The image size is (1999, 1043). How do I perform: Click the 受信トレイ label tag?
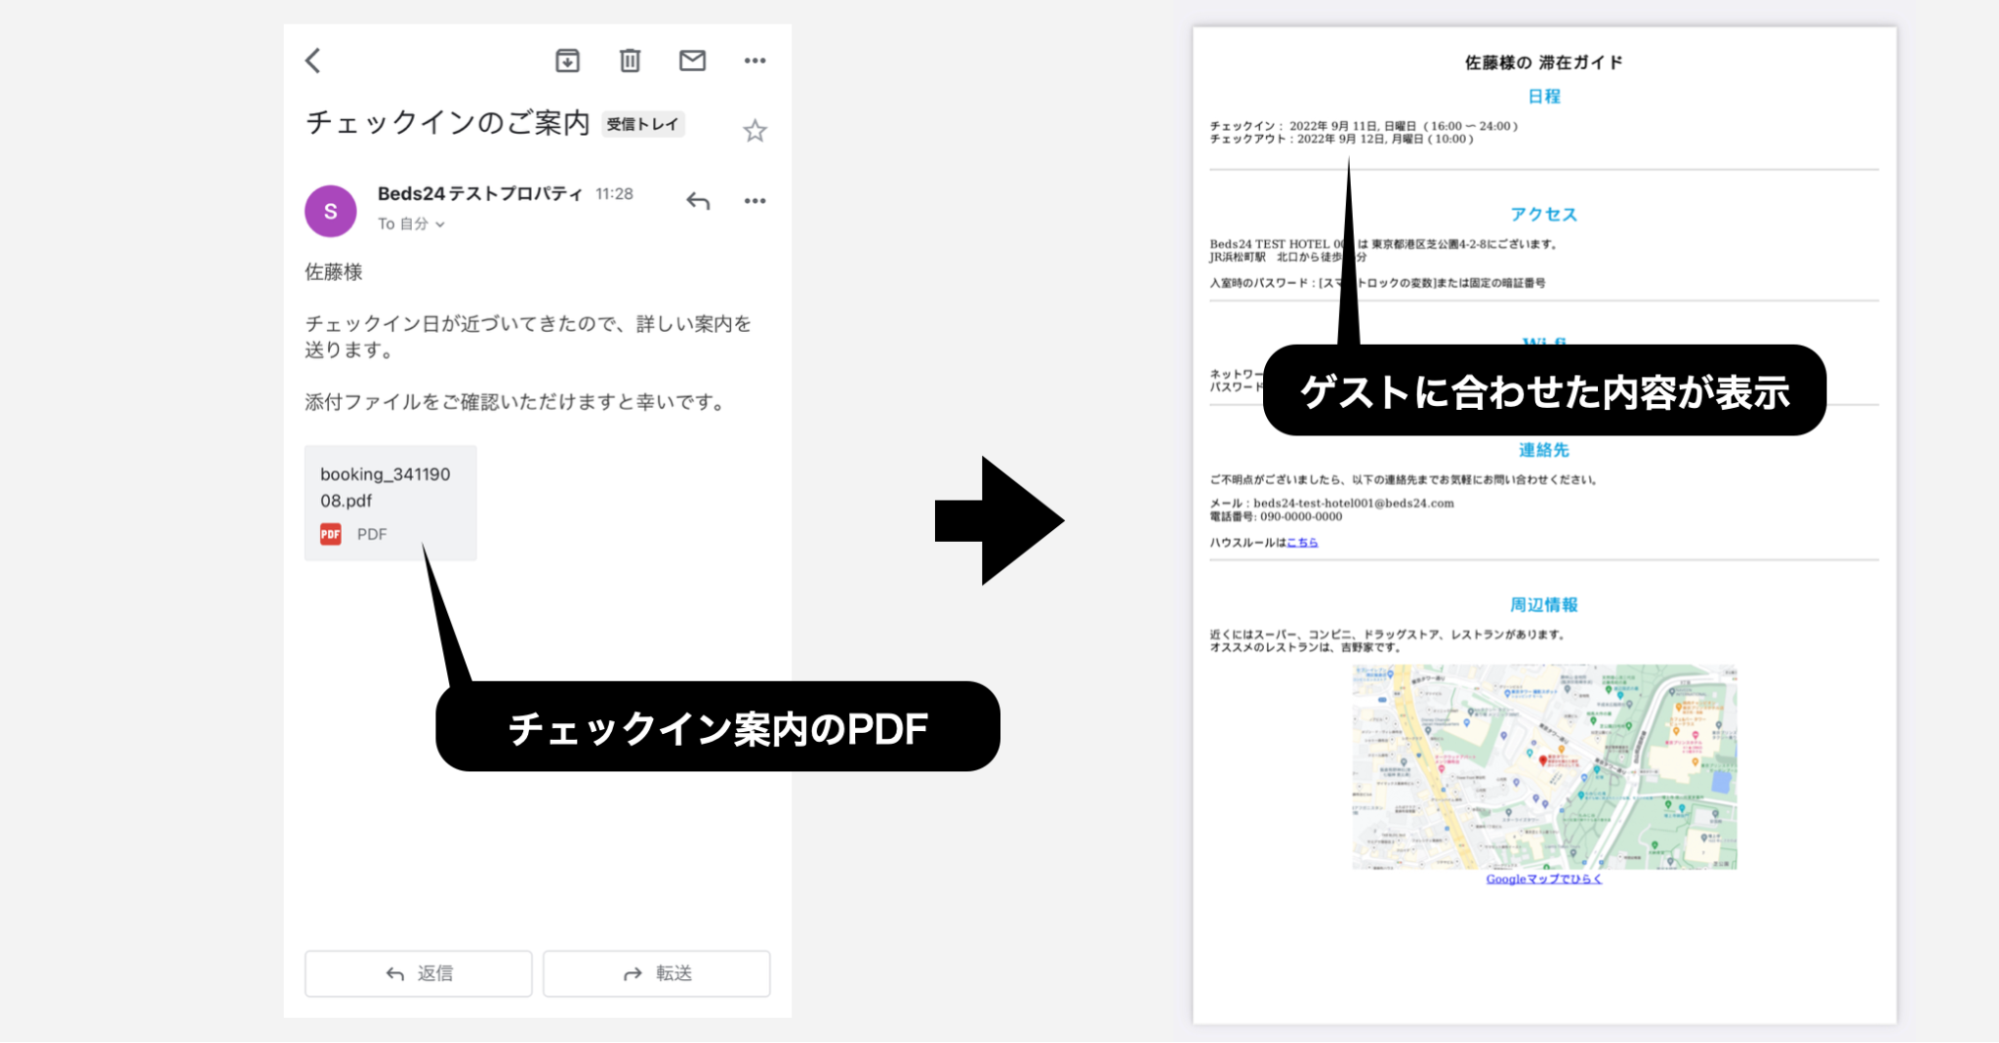642,124
